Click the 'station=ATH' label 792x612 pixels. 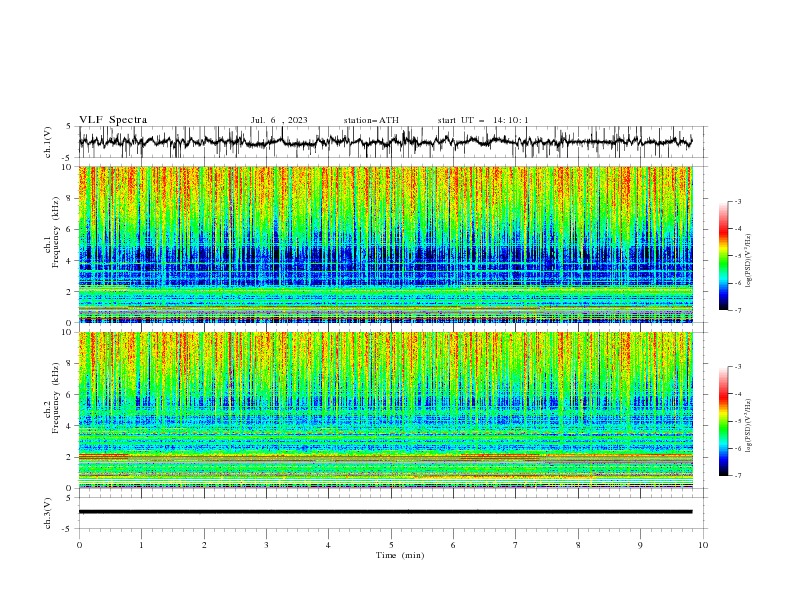pyautogui.click(x=371, y=120)
